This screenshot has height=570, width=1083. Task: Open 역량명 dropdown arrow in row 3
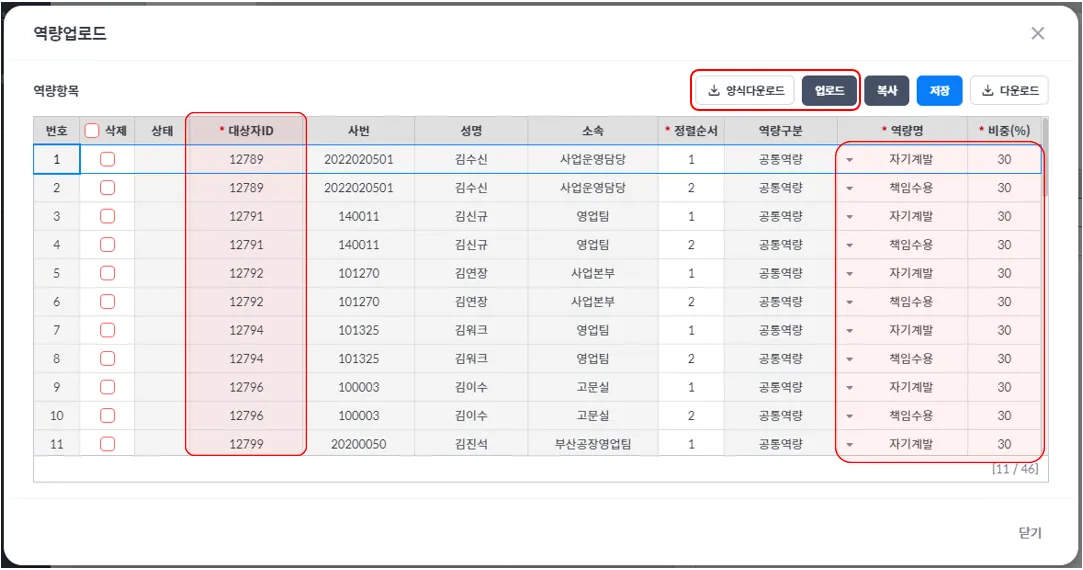[850, 217]
